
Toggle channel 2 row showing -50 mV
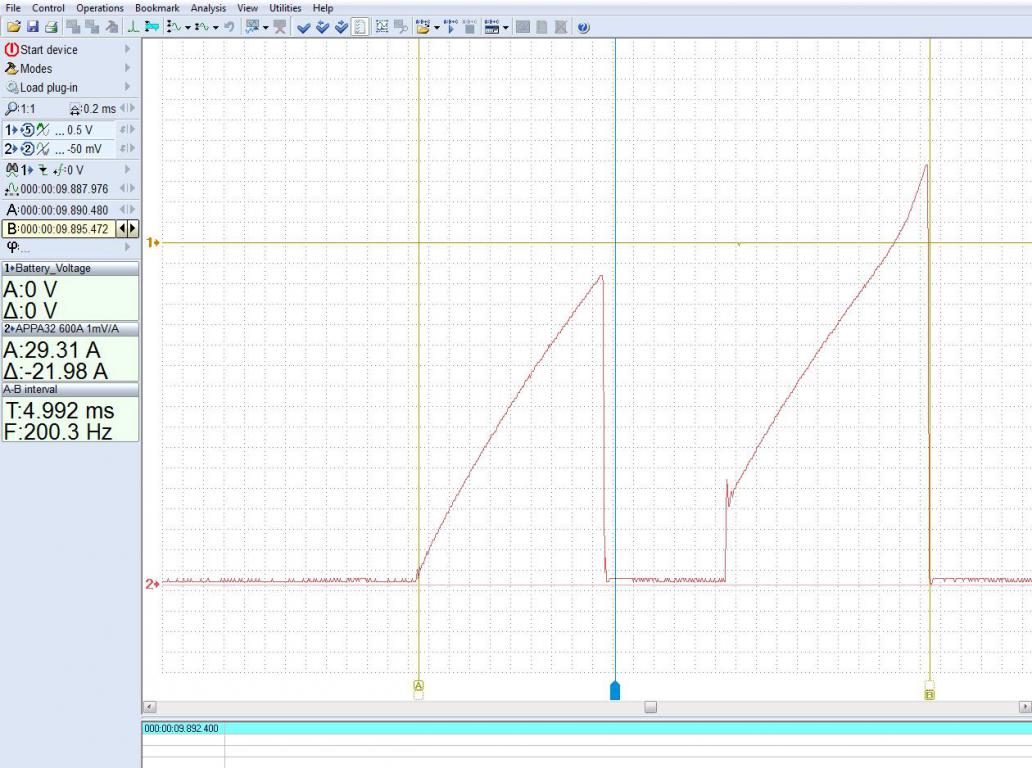(x=60, y=149)
